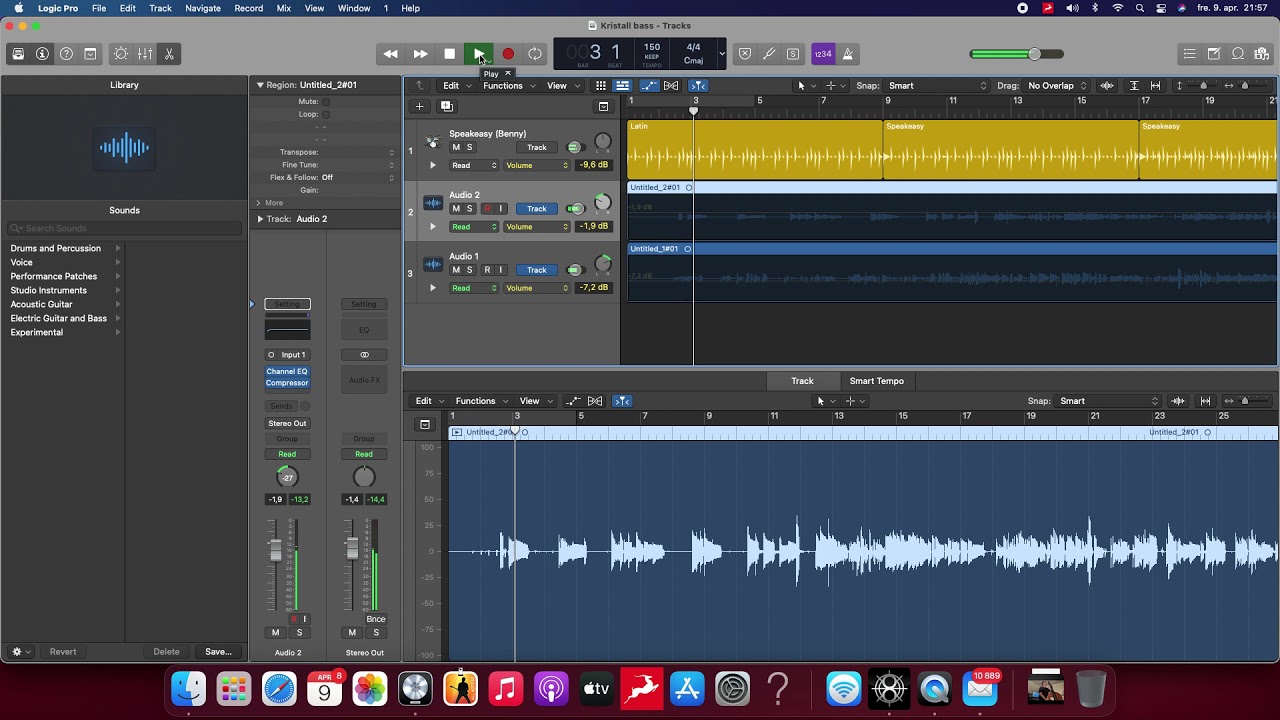
Task: Open automation mode Read dropdown on Audio 2
Action: [x=474, y=227]
